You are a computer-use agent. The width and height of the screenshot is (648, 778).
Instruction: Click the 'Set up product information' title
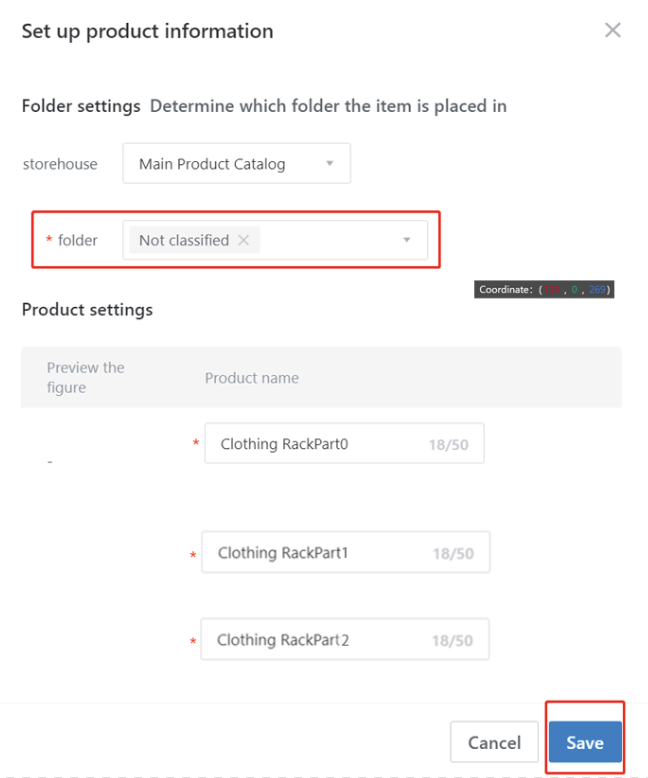pyautogui.click(x=147, y=31)
